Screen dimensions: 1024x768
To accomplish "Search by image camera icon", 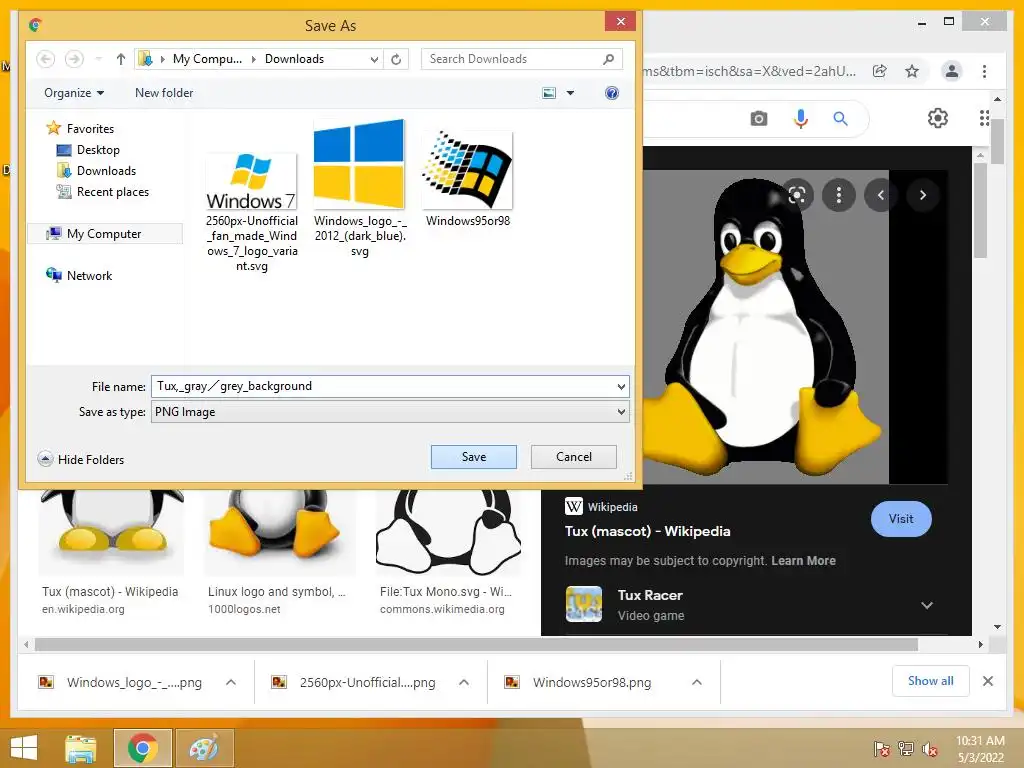I will 758,119.
